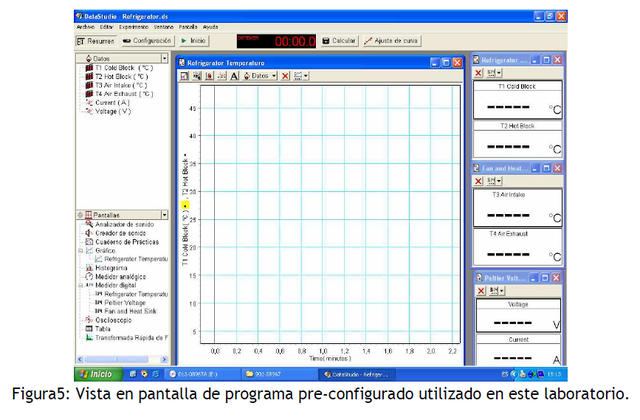Open the Experimento menu
This screenshot has height=420, width=640.
[x=134, y=27]
